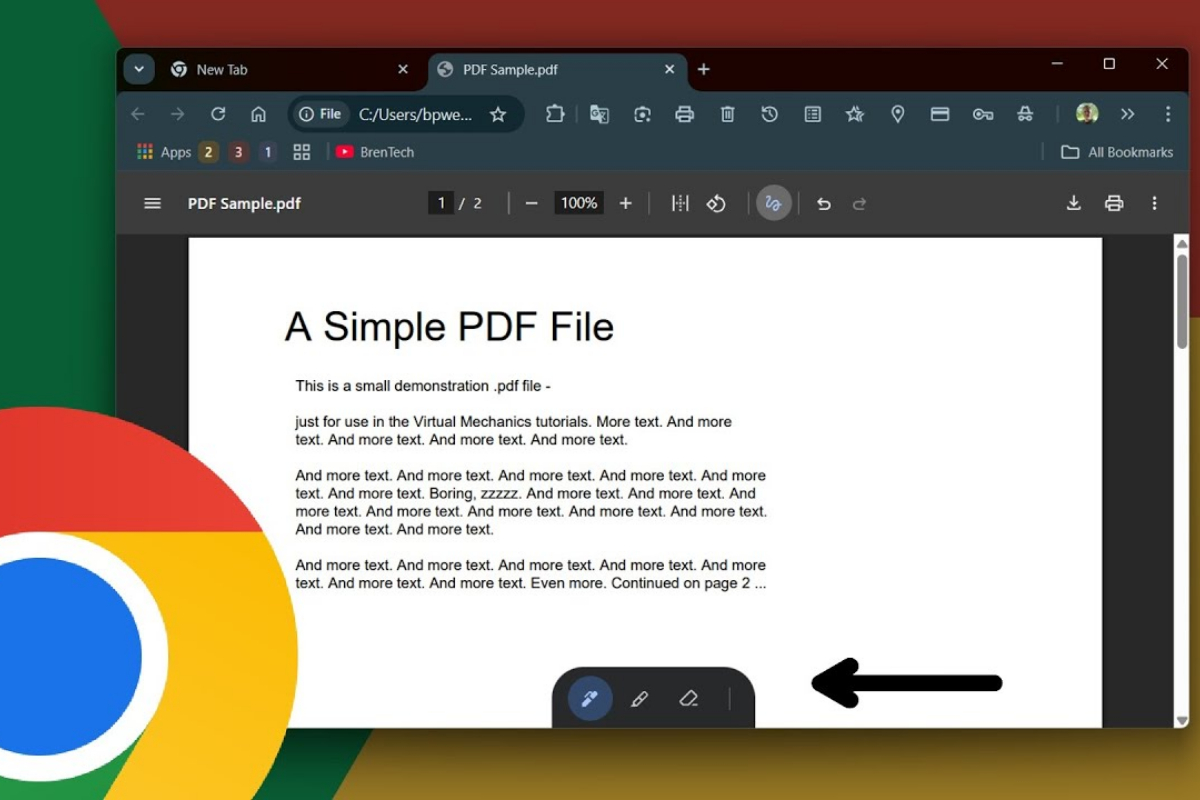Click the history clock extension icon
1200x800 pixels.
coord(769,114)
